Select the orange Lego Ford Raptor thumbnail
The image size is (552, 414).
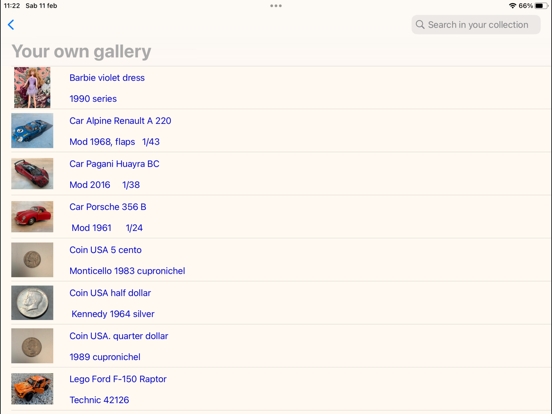click(32, 389)
